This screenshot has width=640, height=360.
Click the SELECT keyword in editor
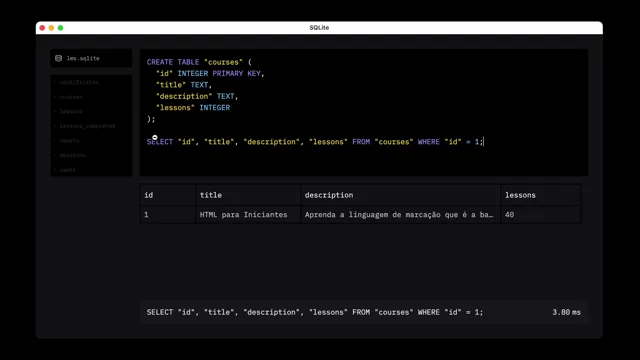[x=160, y=142]
